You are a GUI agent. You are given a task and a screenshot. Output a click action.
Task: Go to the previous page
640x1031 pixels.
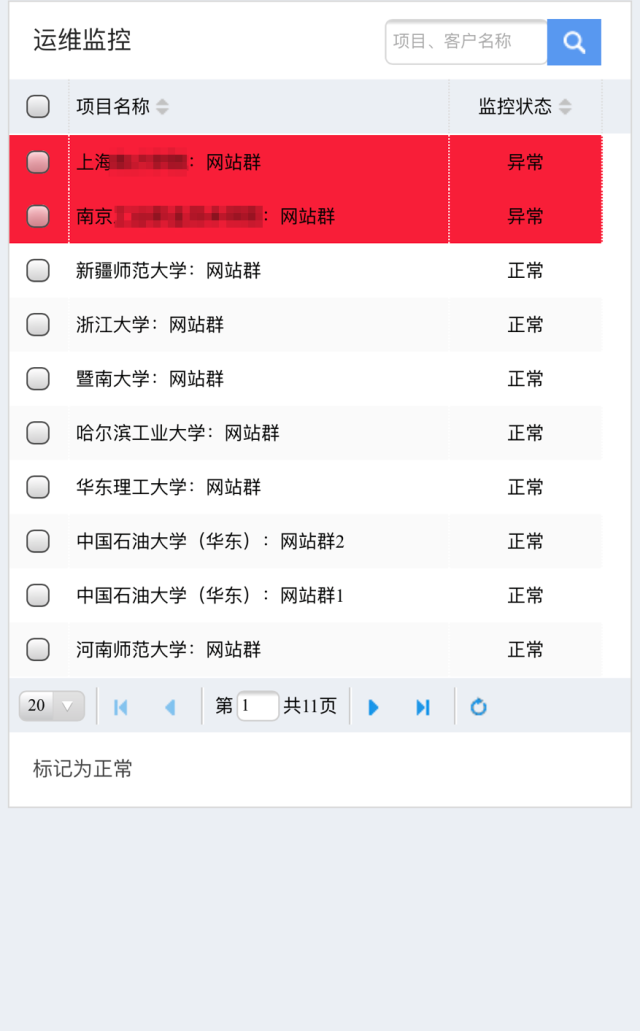coord(170,707)
